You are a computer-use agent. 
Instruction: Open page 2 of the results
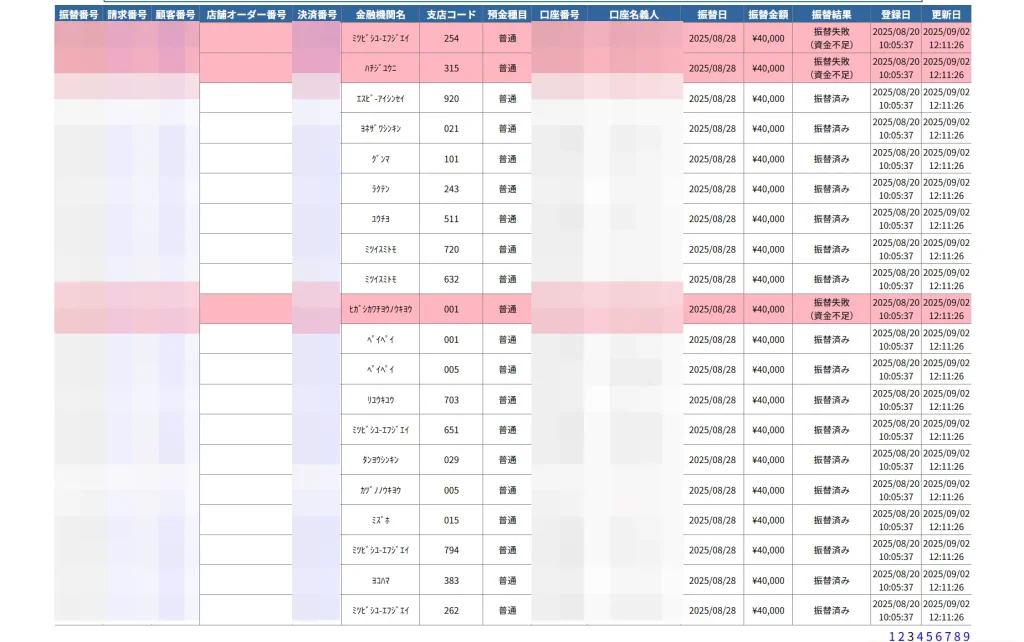click(901, 636)
